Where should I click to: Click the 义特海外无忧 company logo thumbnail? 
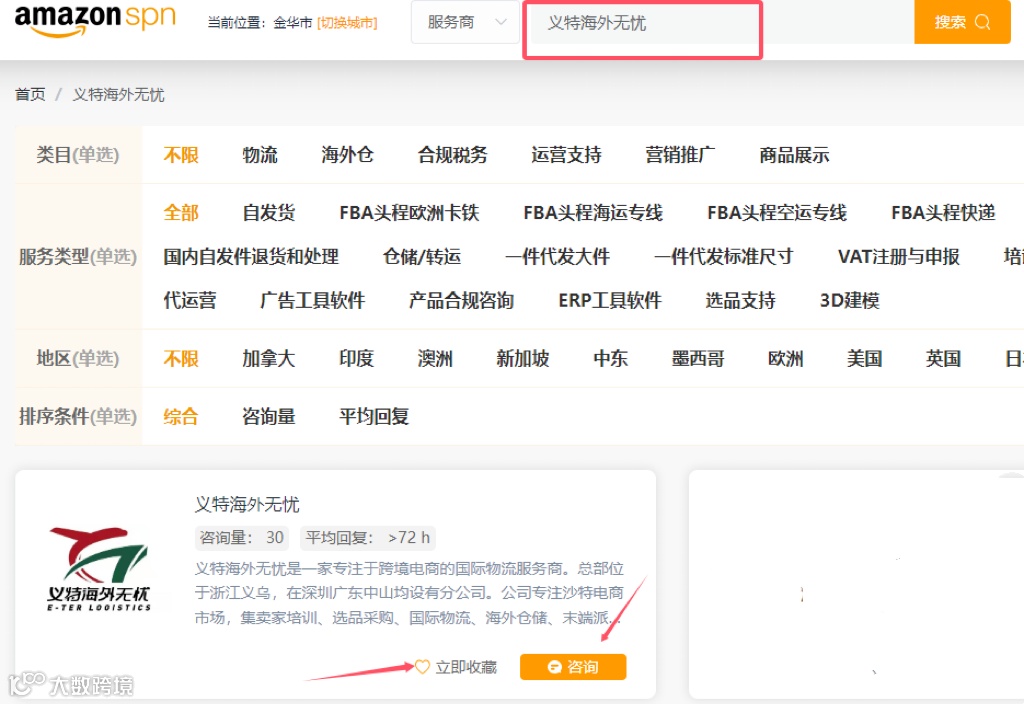(99, 569)
